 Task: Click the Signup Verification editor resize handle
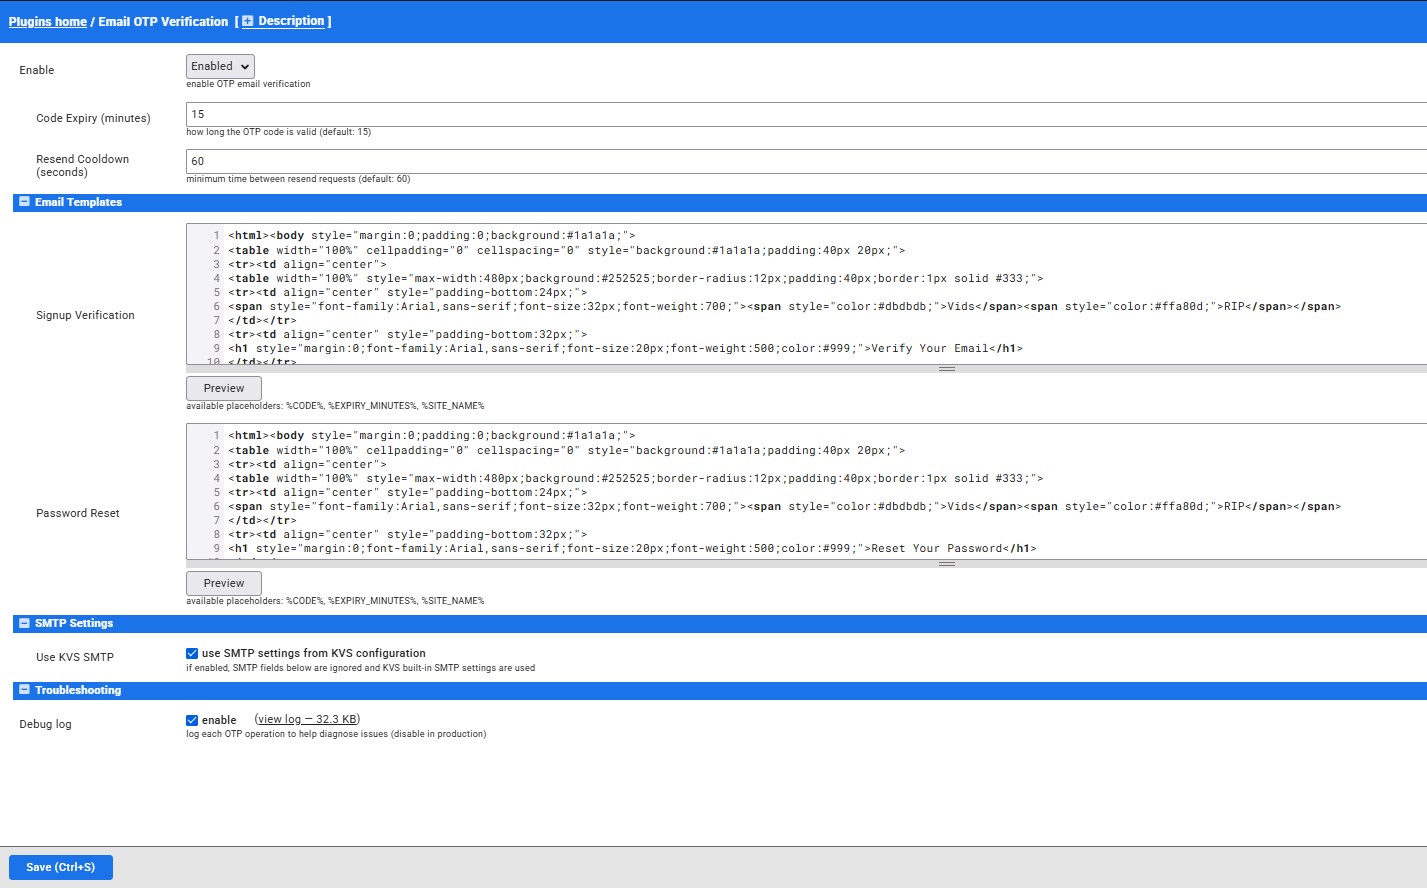pyautogui.click(x=947, y=369)
